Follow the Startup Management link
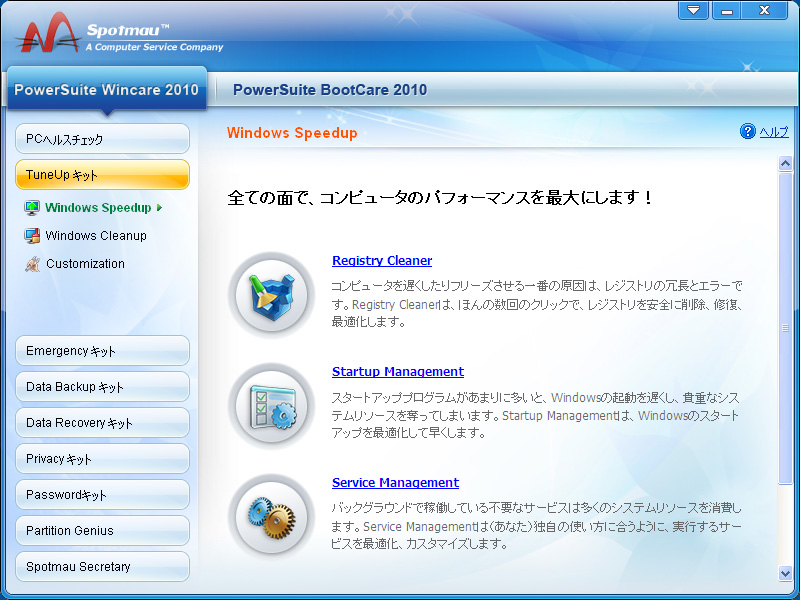This screenshot has width=800, height=600. (x=398, y=372)
